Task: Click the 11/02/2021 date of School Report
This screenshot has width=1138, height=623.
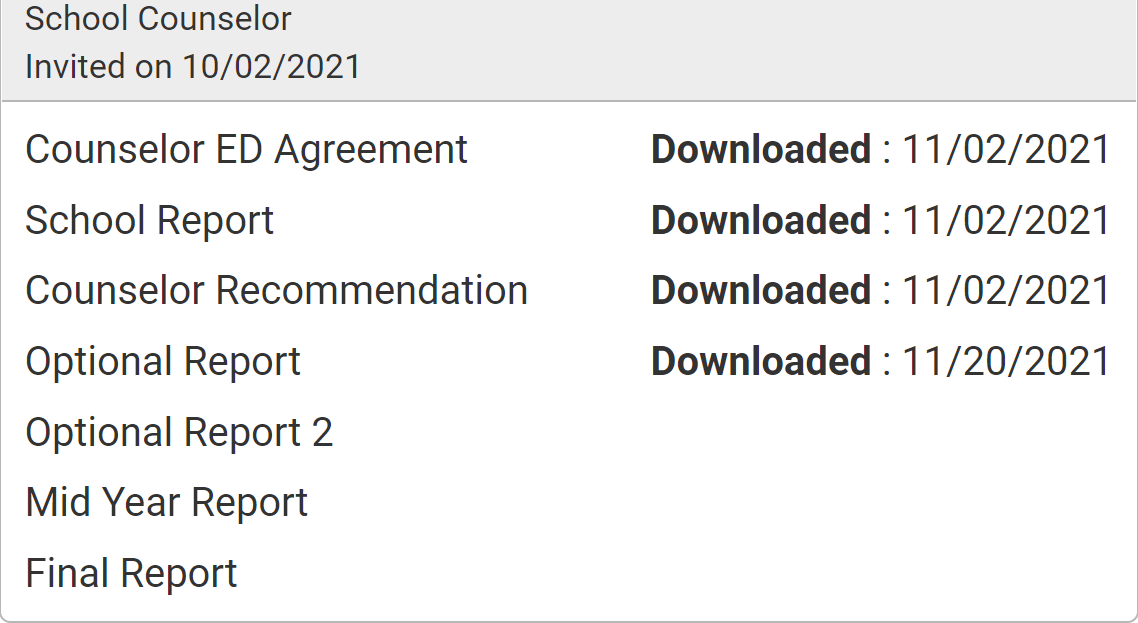Action: click(x=1006, y=221)
